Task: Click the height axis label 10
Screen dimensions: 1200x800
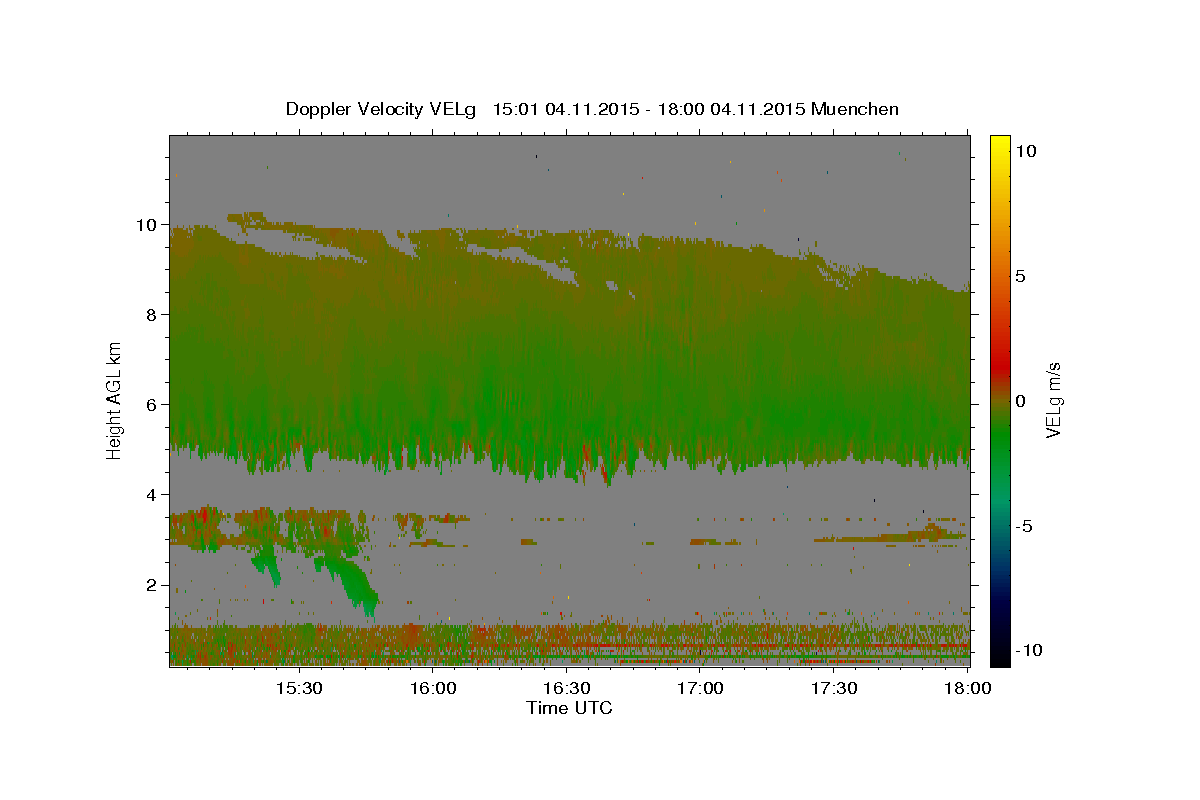Action: pyautogui.click(x=149, y=225)
